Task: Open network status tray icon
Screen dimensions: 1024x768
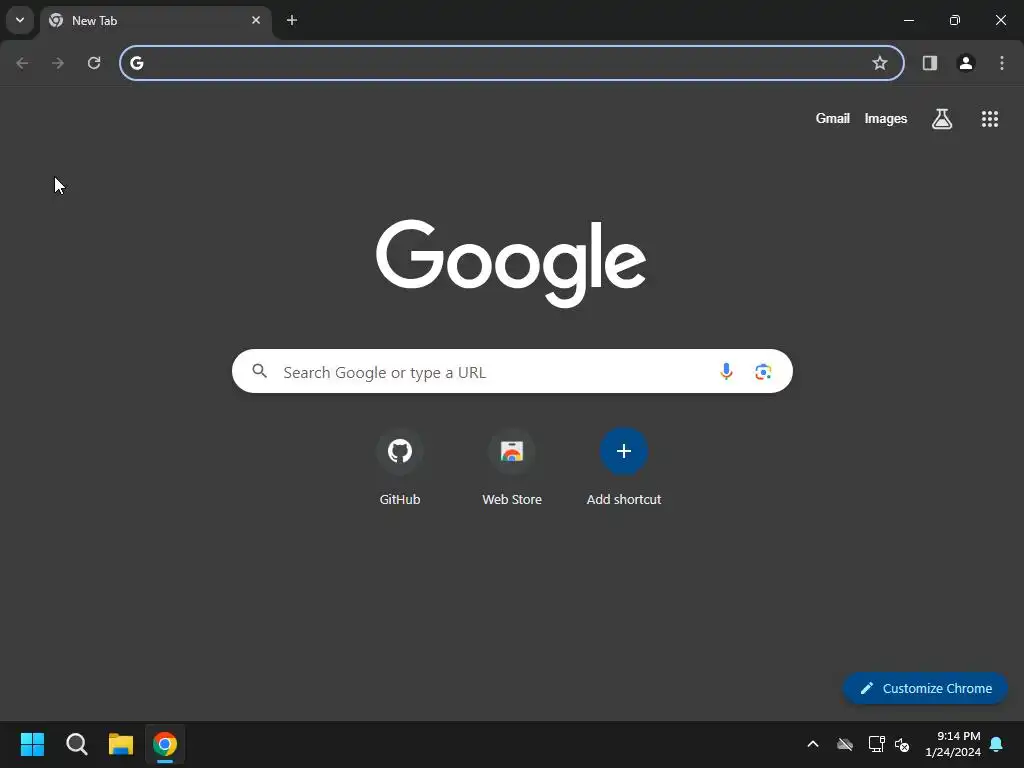Action: 876,744
